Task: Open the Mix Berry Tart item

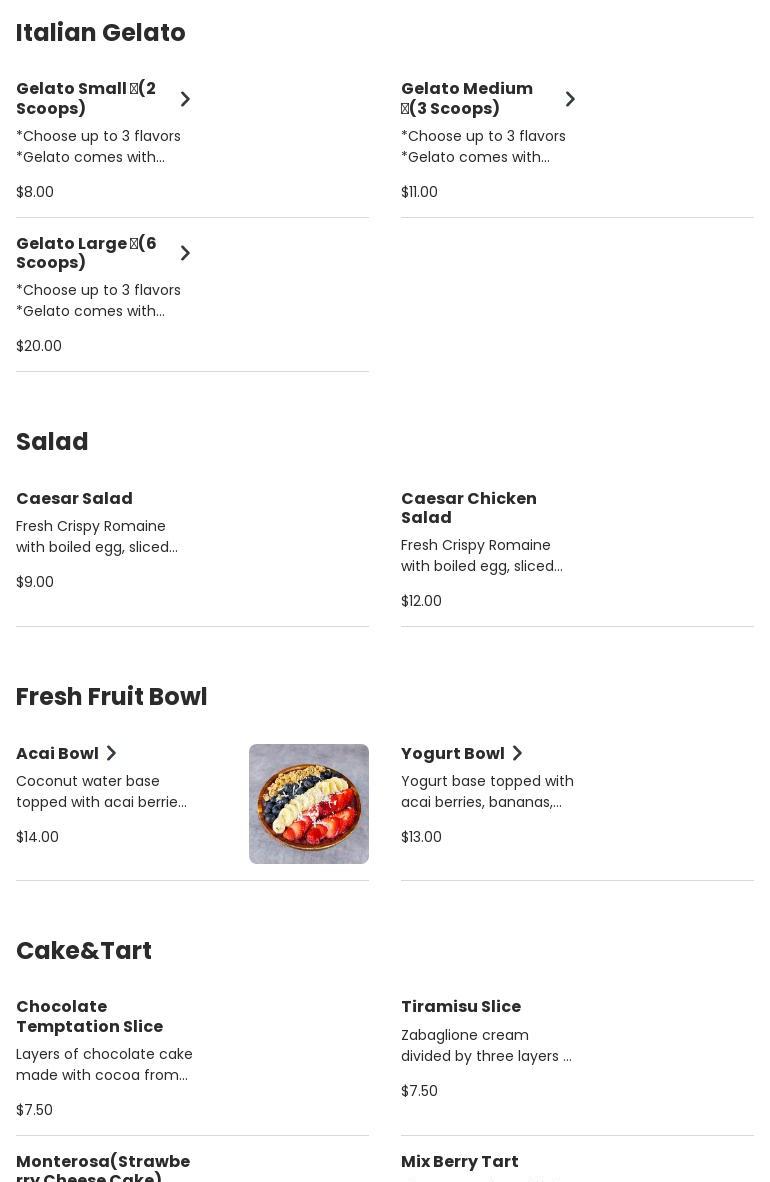Action: click(459, 1162)
